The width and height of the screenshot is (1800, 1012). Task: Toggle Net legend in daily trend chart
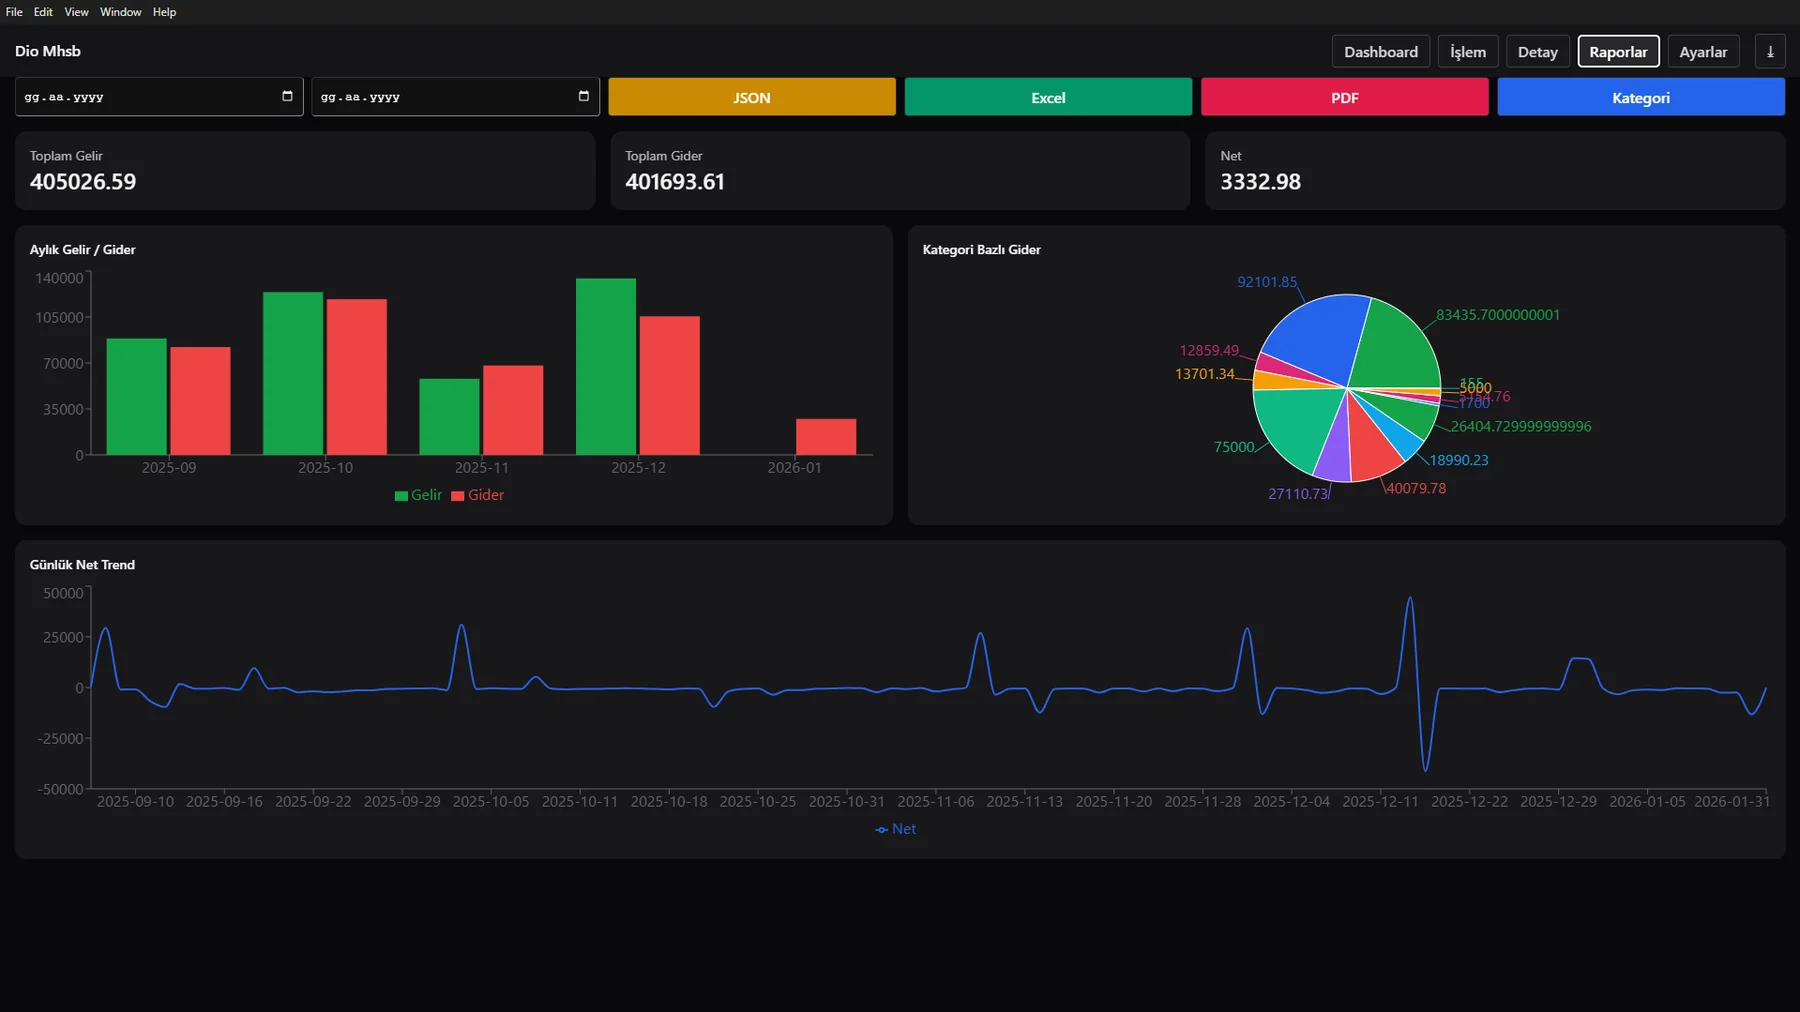click(x=895, y=829)
